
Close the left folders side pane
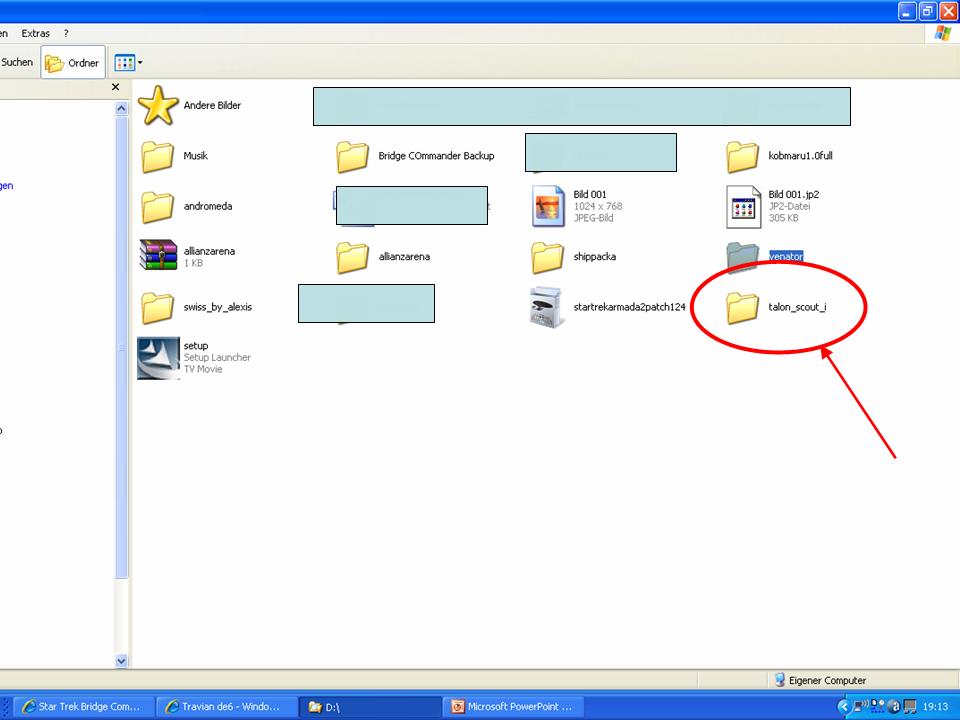point(115,88)
